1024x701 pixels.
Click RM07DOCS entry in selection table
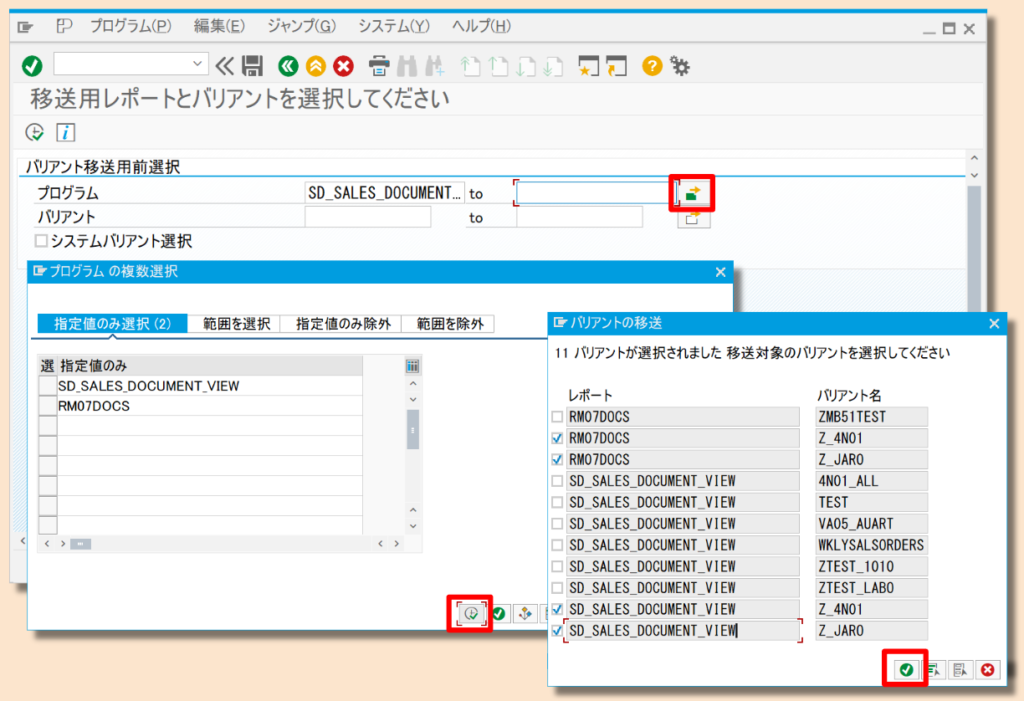coord(210,406)
